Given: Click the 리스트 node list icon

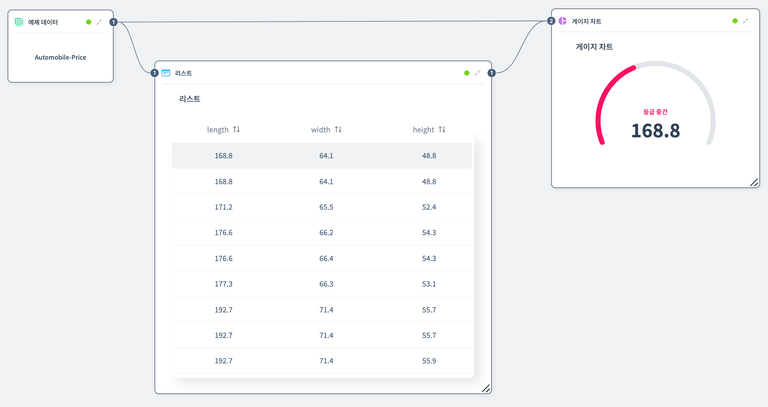Looking at the screenshot, I should point(166,73).
